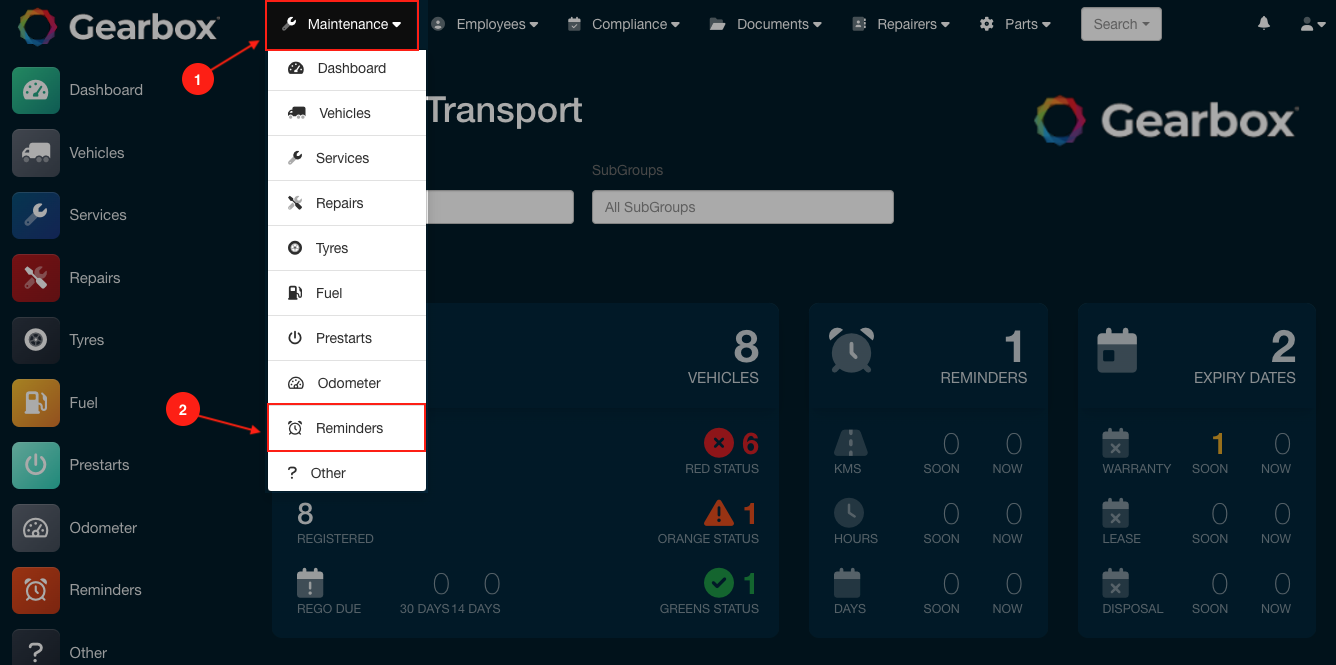Screen dimensions: 1336x665
Task: Click the 6 RED STATUS figure
Action: (750, 442)
